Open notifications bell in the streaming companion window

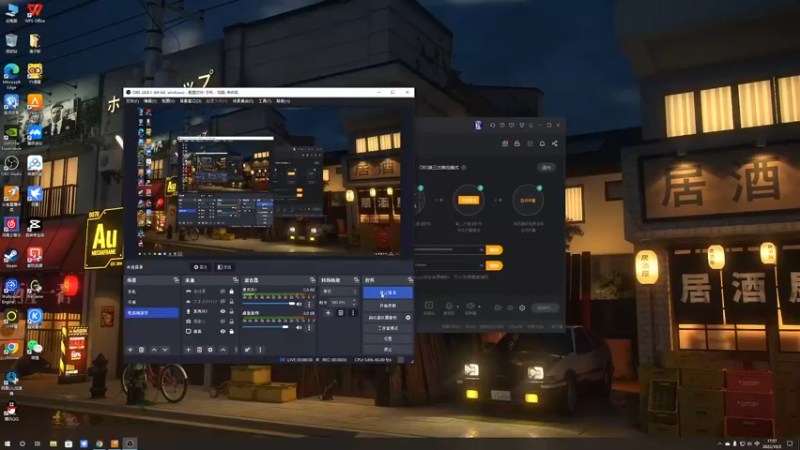pos(542,144)
